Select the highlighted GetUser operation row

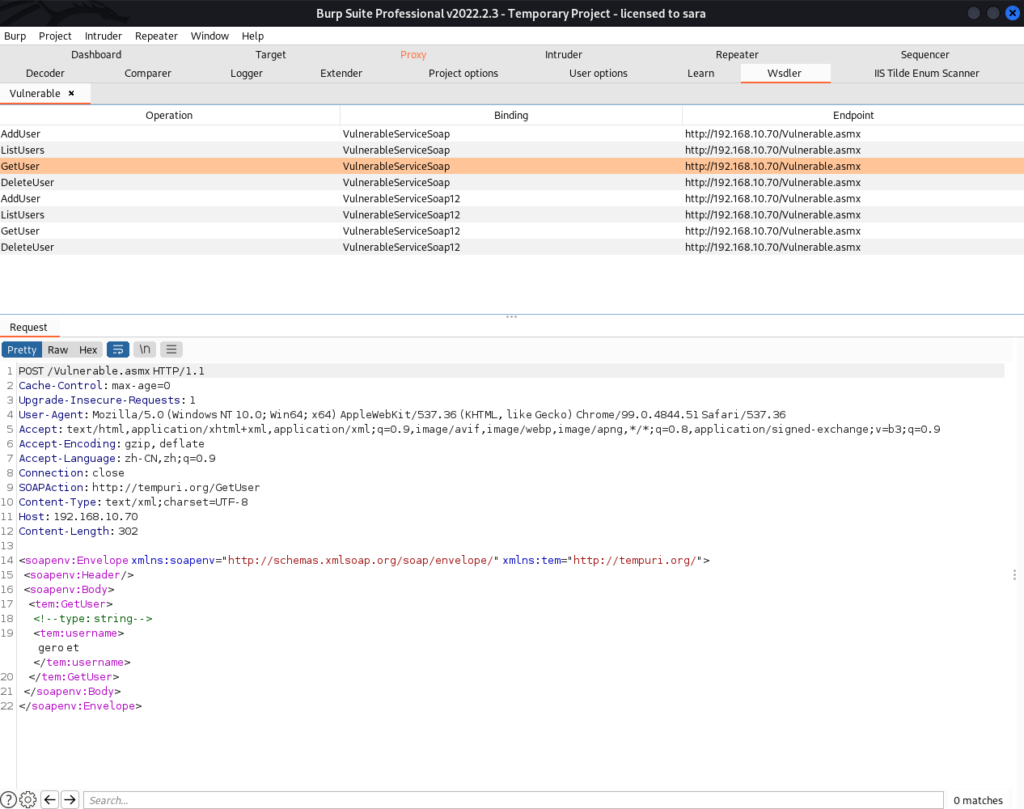pyautogui.click(x=512, y=167)
